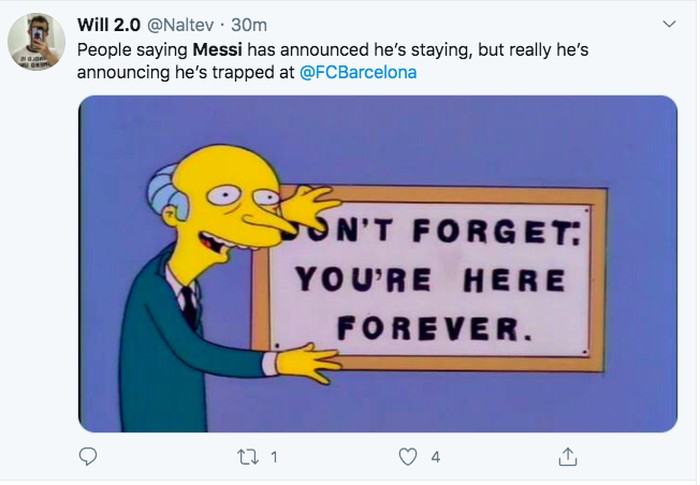The height and width of the screenshot is (485, 700).
Task: Click the word FOREVER on the sign
Action: tap(428, 325)
